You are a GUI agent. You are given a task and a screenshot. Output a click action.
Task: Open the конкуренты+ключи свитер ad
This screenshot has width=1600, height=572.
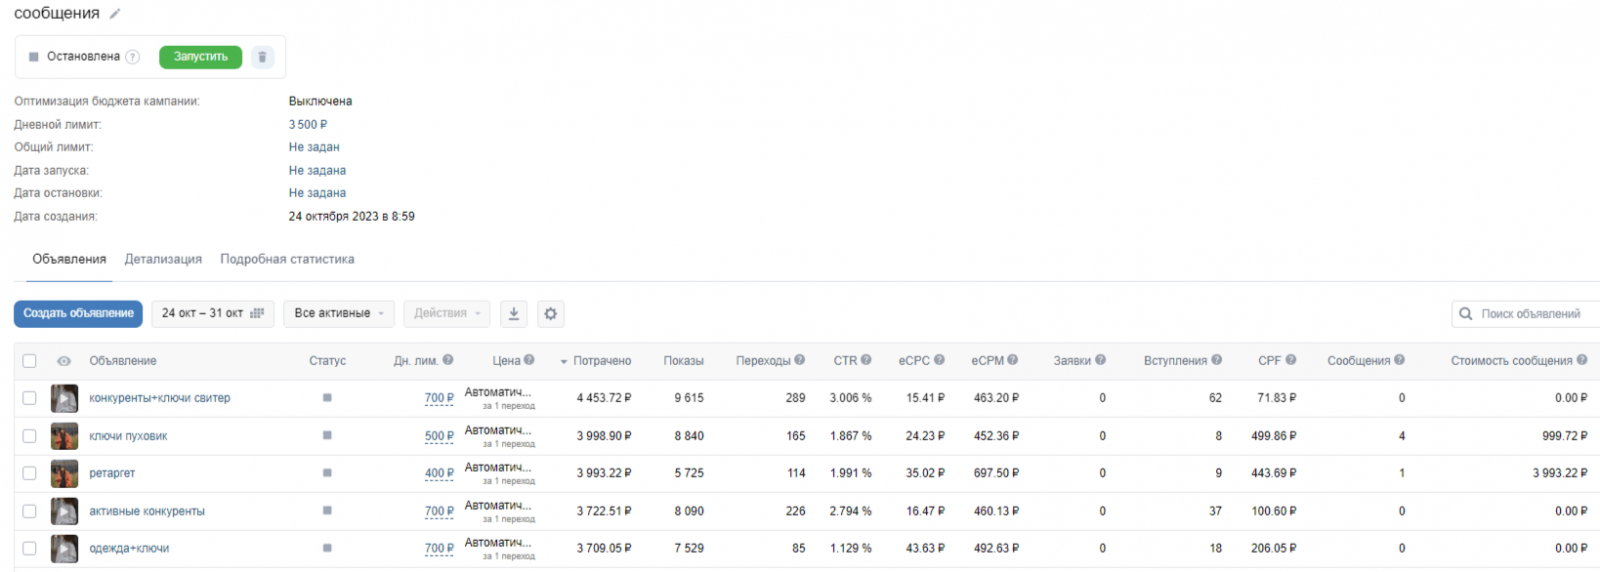pyautogui.click(x=160, y=398)
